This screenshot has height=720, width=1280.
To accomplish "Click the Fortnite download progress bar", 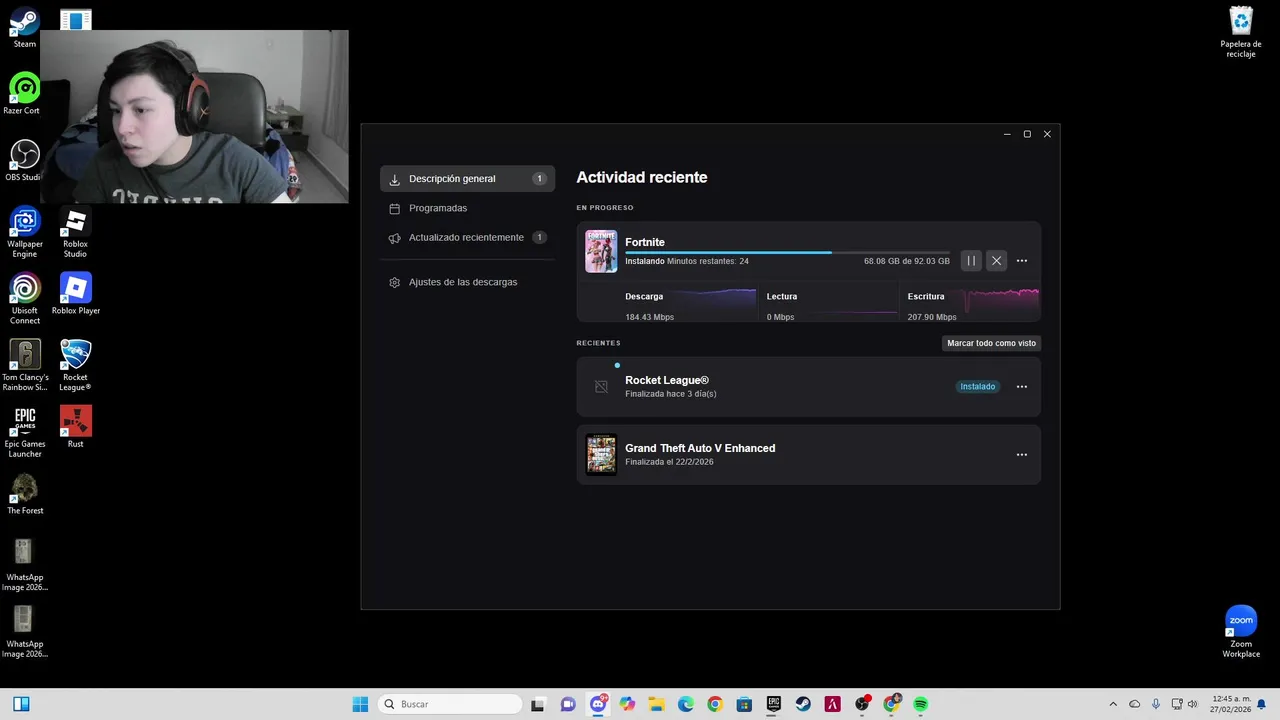I will [x=787, y=252].
